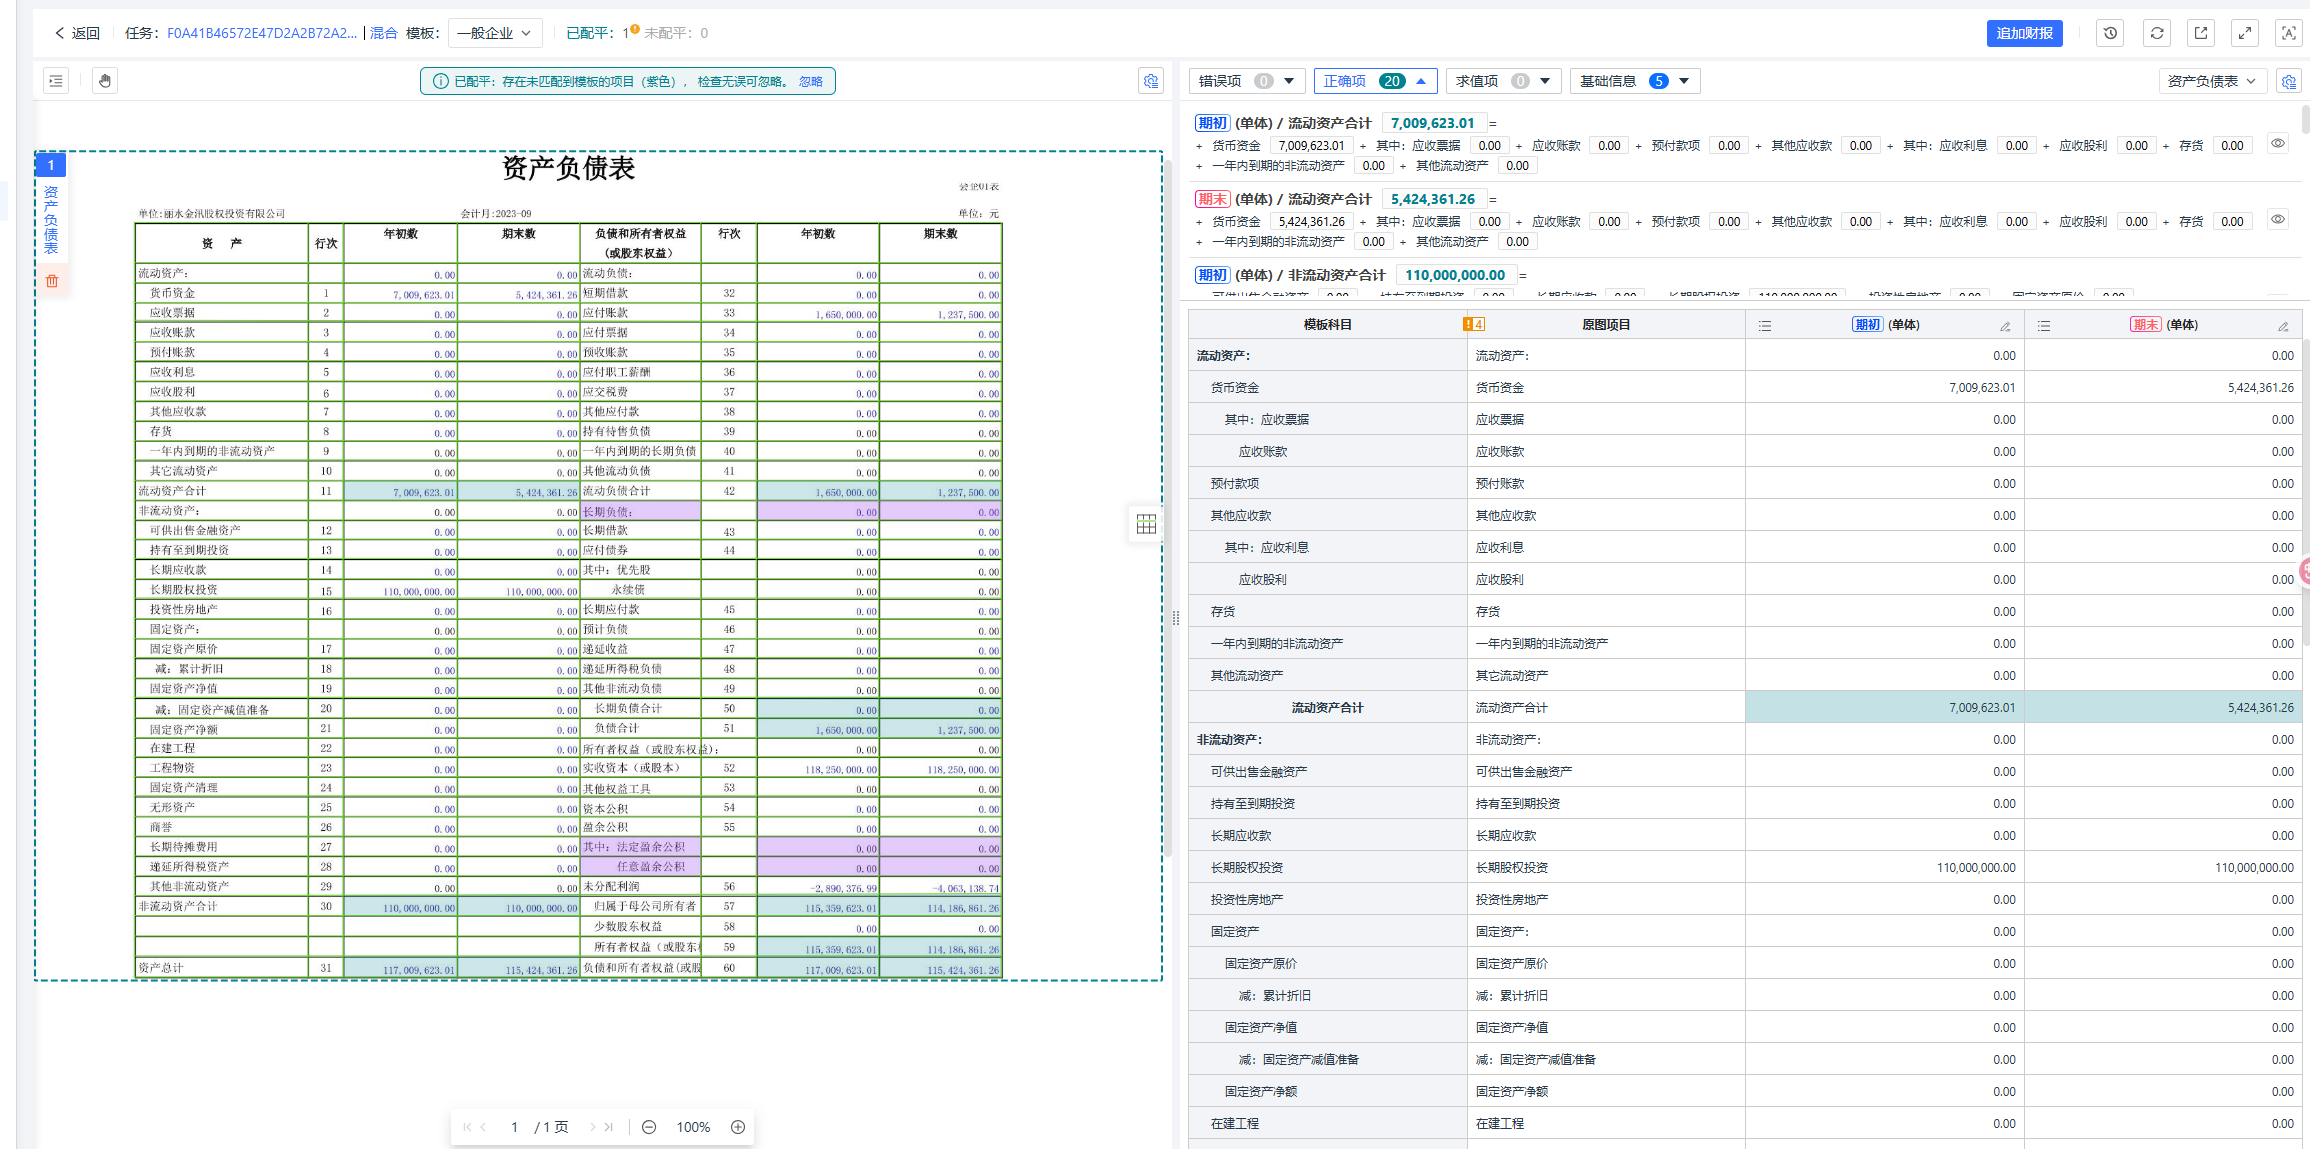Click the refresh icon in top toolbar
Image resolution: width=2310 pixels, height=1149 pixels.
click(2157, 33)
